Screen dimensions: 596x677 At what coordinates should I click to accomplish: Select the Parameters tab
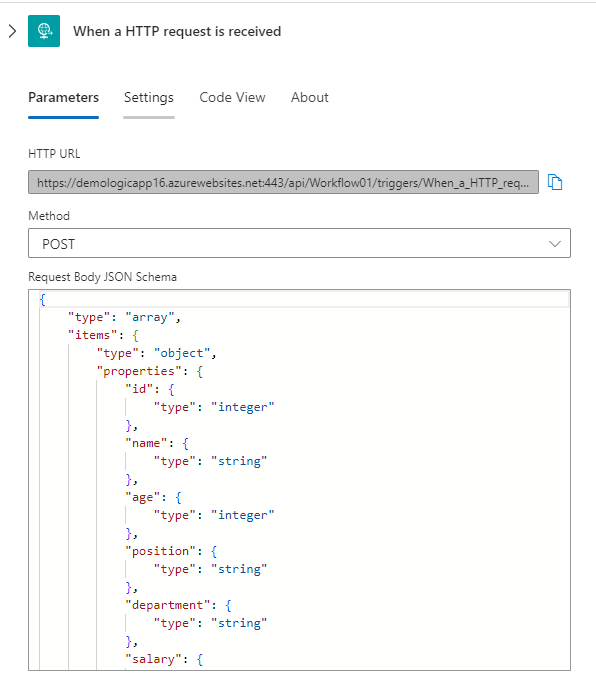click(x=63, y=98)
